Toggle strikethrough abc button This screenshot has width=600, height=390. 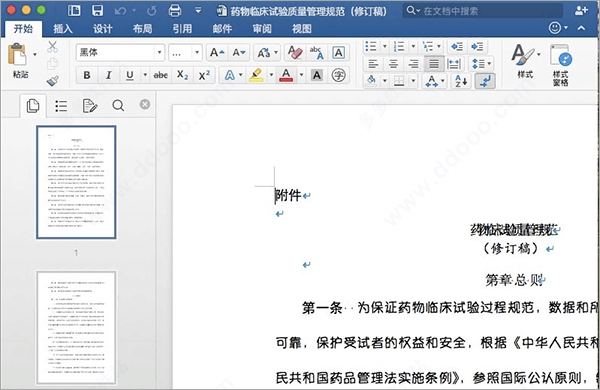point(161,75)
